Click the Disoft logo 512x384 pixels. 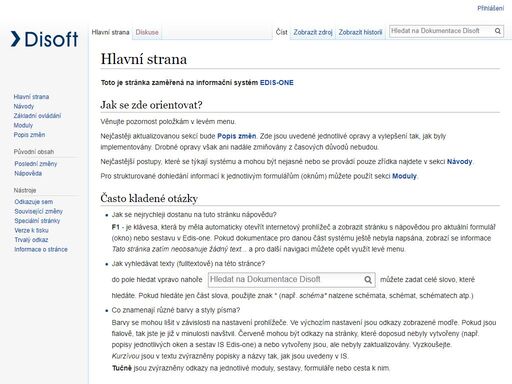(x=44, y=39)
